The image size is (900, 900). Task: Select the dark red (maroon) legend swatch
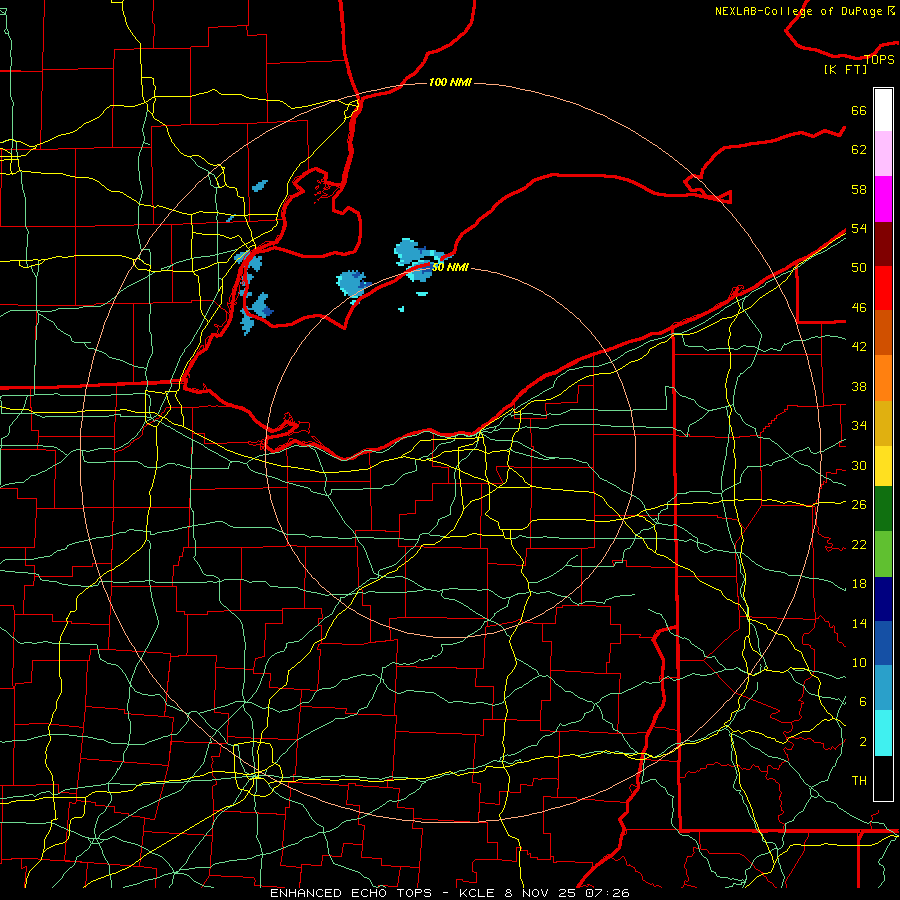[883, 243]
